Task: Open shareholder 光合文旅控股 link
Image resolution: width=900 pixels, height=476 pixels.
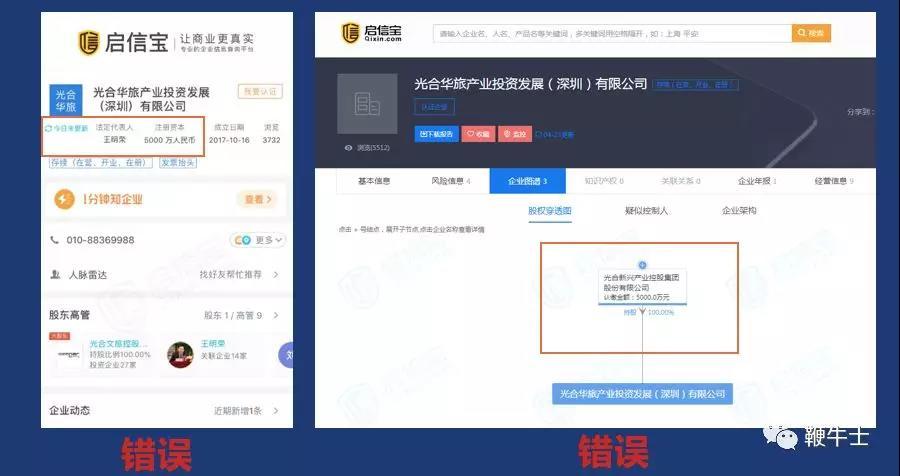Action: point(119,344)
